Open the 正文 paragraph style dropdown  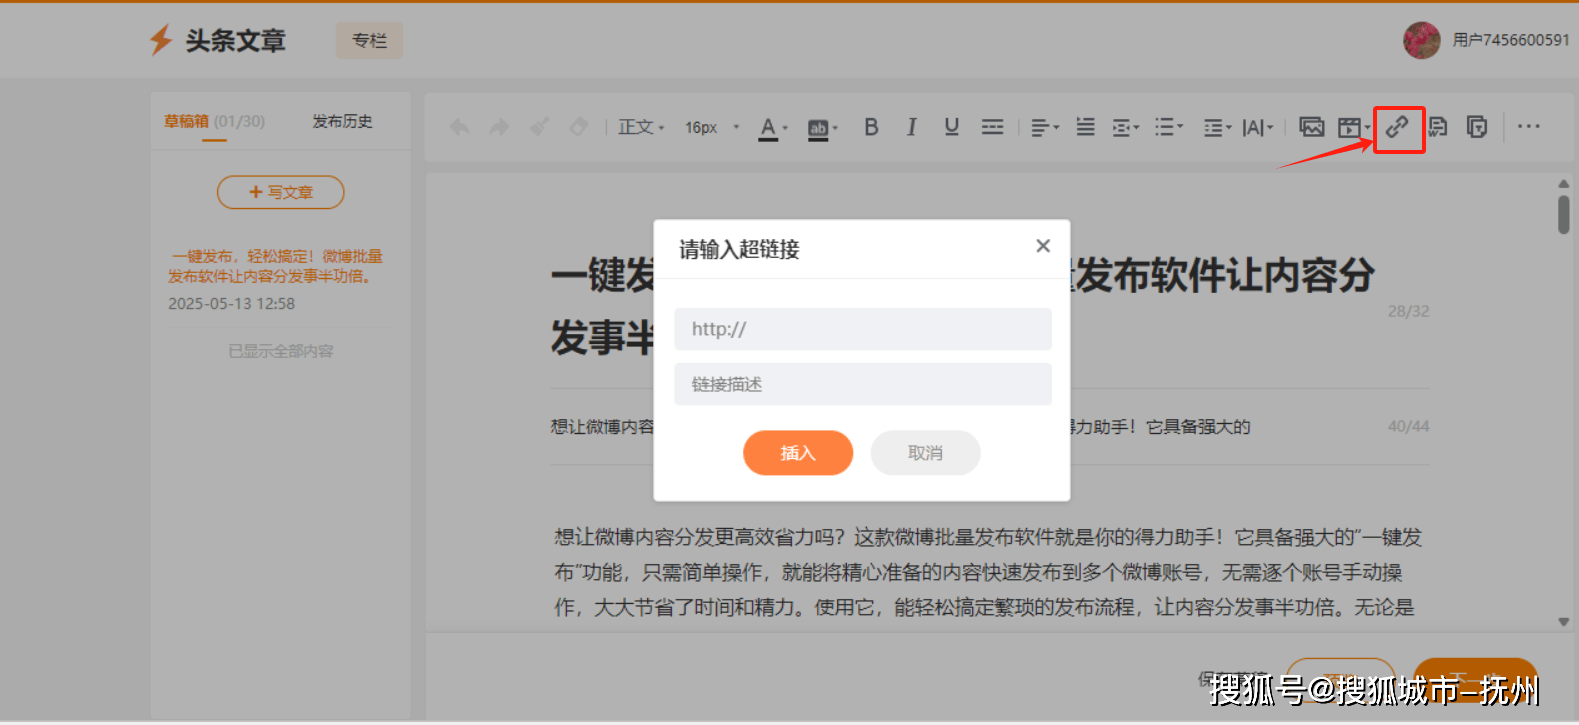[x=641, y=127]
